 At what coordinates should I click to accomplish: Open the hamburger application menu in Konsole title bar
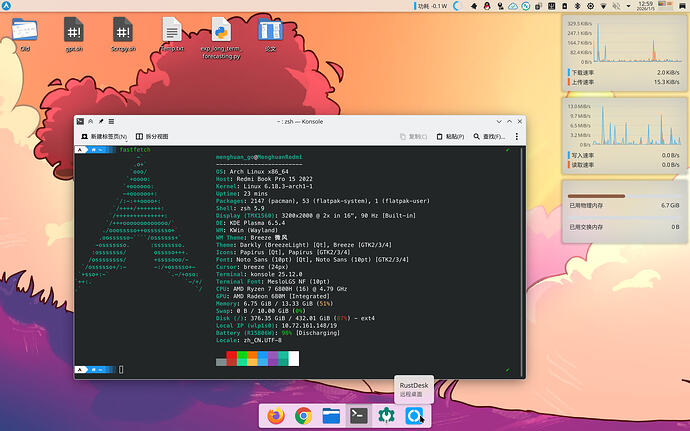(111, 122)
